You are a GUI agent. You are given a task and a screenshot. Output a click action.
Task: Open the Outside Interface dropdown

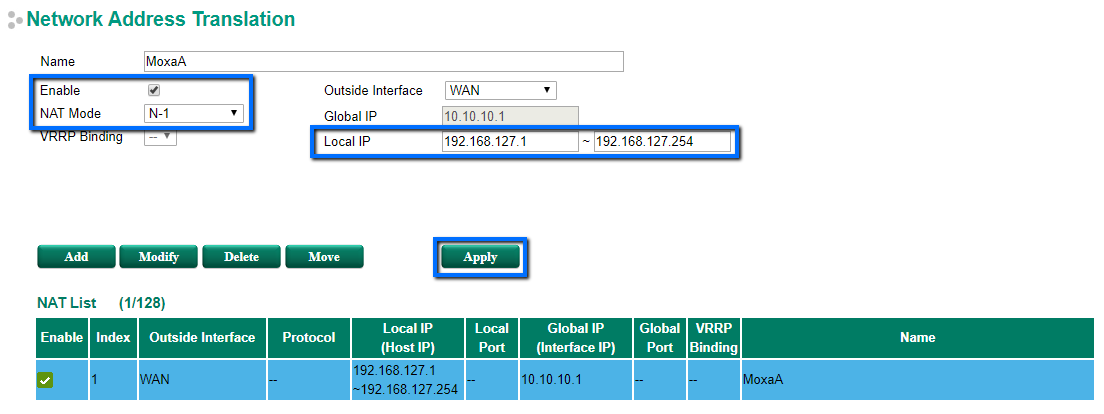(x=500, y=91)
